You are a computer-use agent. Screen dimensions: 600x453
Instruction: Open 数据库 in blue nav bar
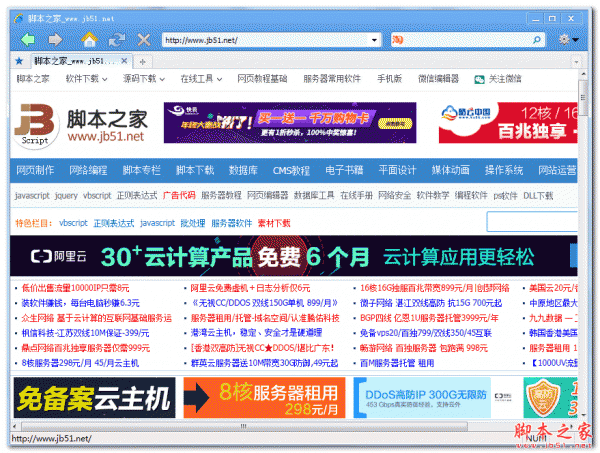click(243, 170)
